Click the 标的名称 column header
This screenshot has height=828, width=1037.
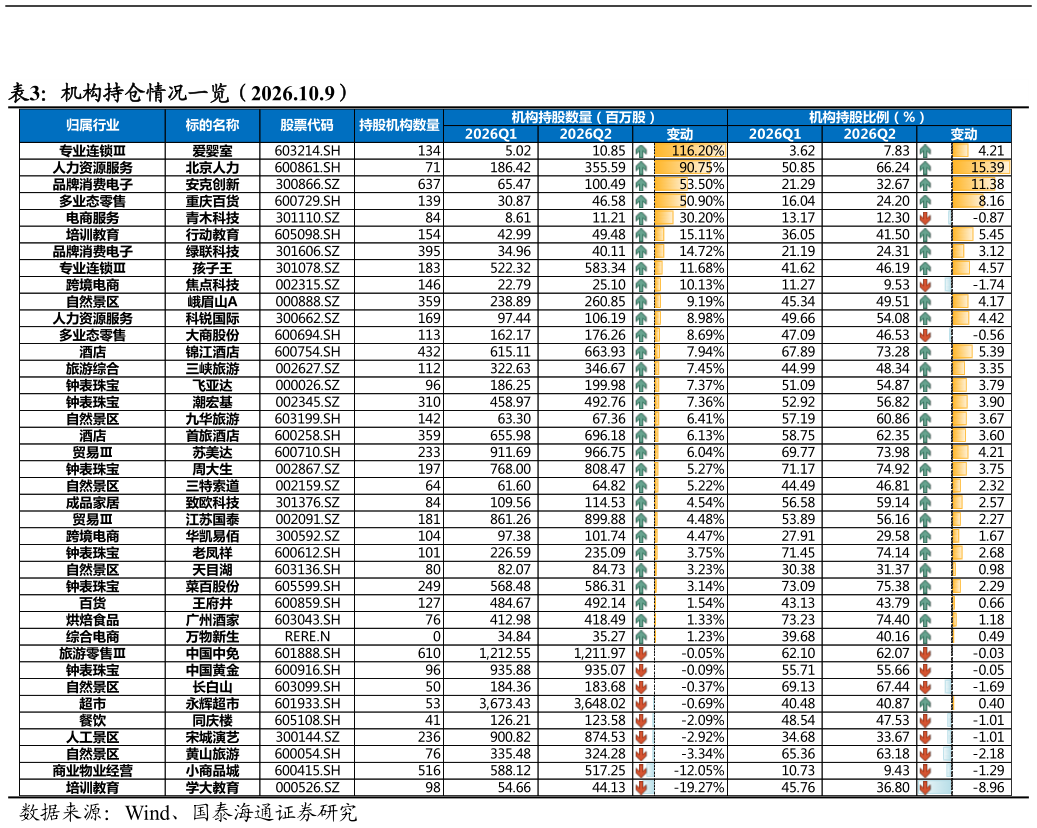[212, 126]
